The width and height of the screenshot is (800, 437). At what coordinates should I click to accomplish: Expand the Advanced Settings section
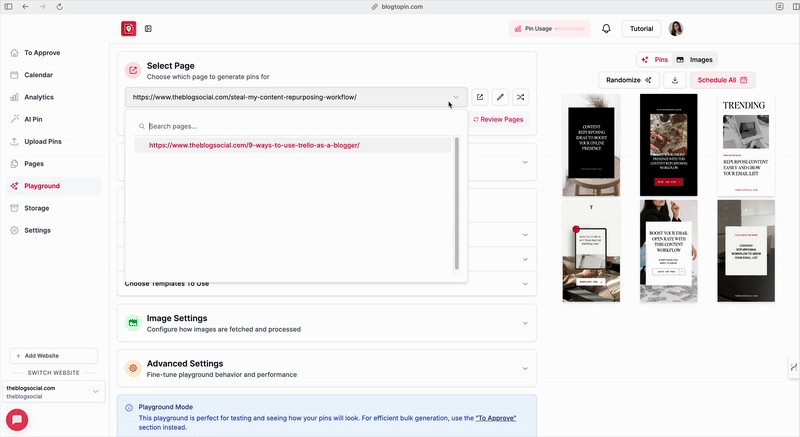pyautogui.click(x=525, y=368)
